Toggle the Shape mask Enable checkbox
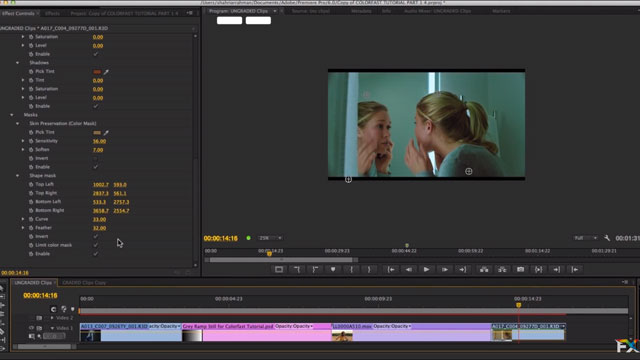Image resolution: width=640 pixels, height=360 pixels. coord(96,254)
